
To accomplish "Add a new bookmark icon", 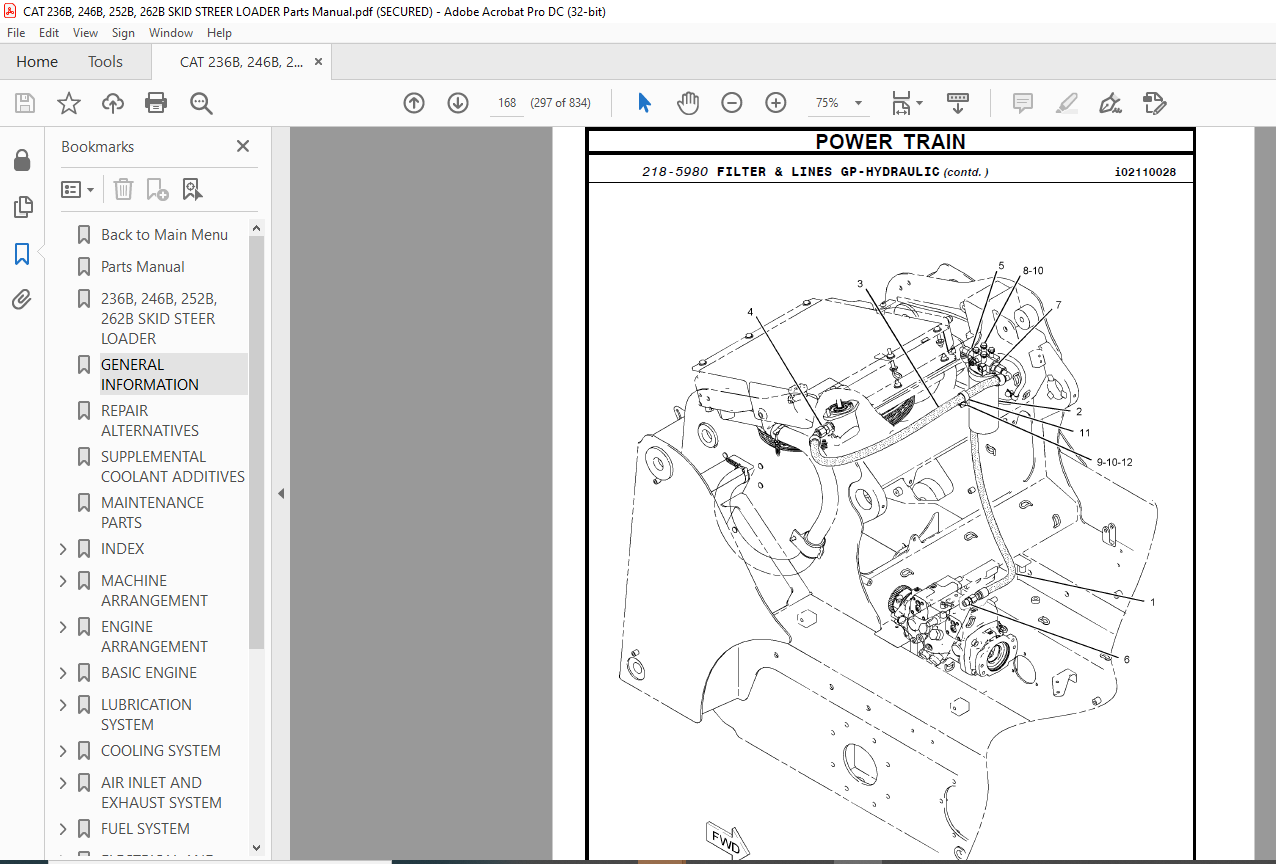I will pos(157,189).
